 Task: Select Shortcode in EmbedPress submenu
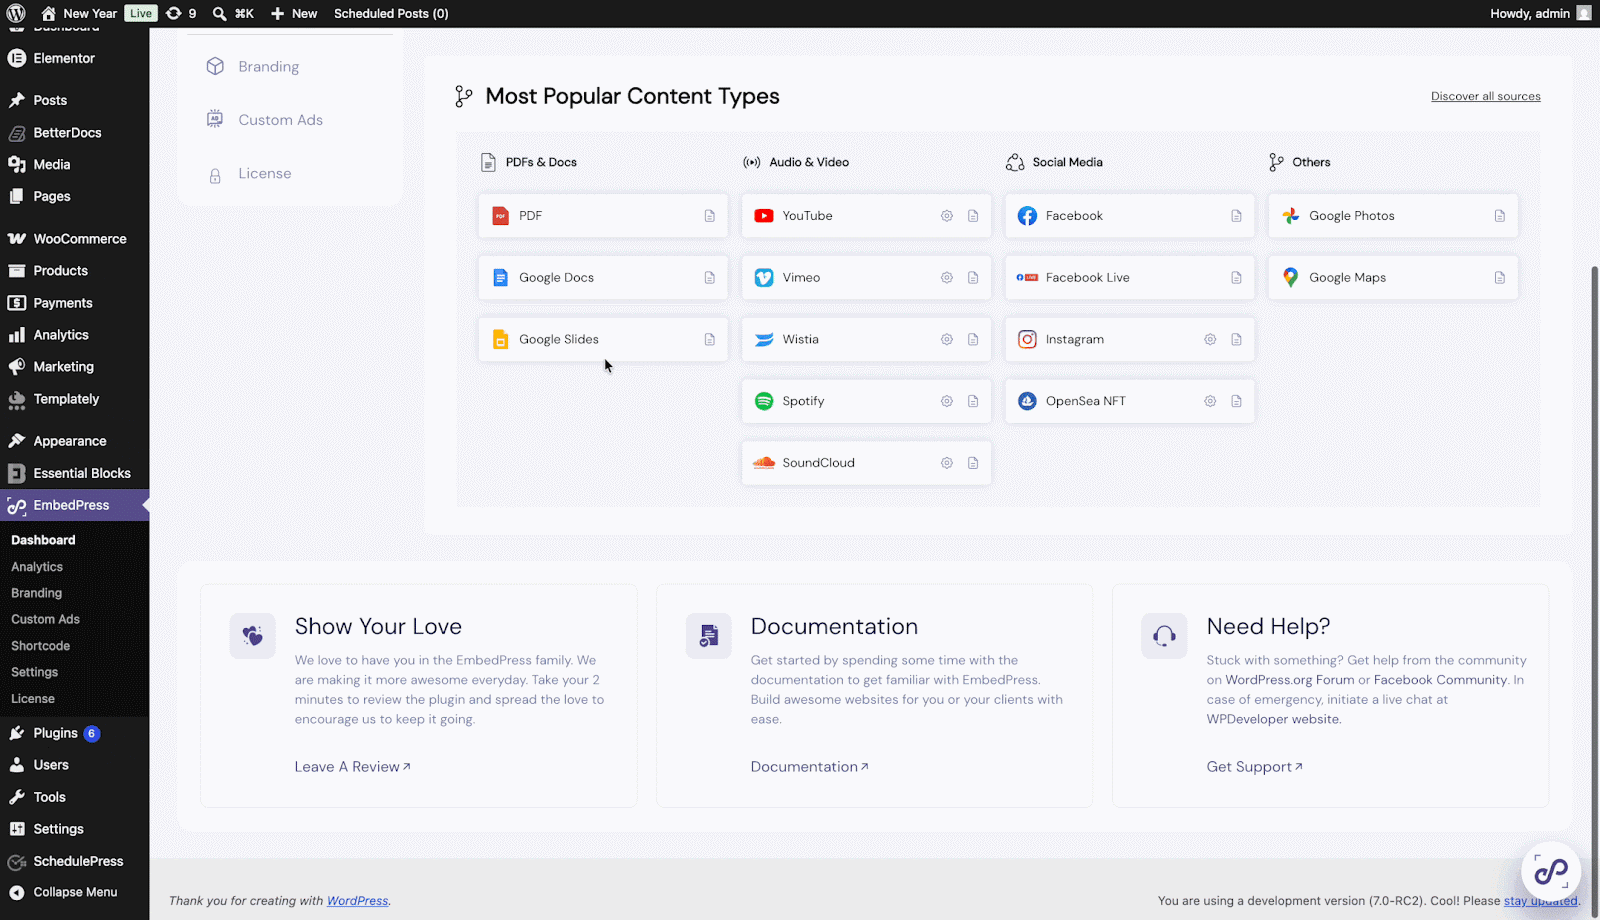[40, 646]
